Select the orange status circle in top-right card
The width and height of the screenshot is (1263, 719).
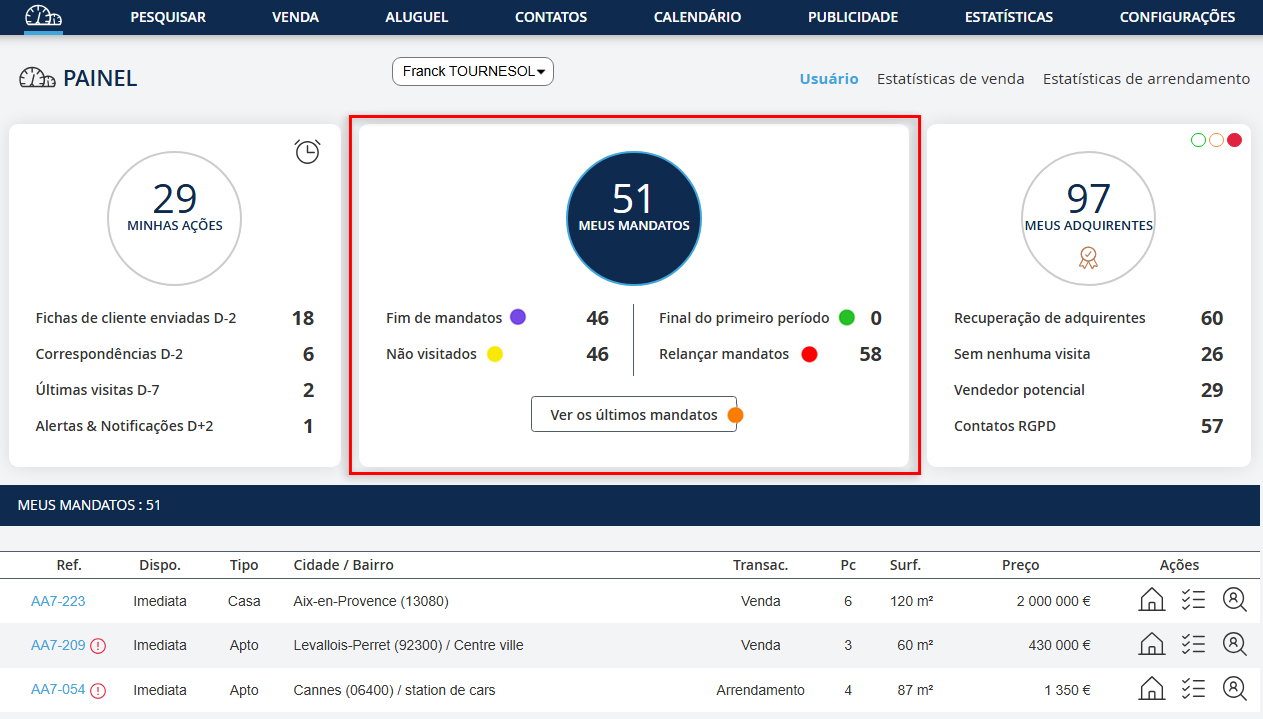(x=1216, y=140)
